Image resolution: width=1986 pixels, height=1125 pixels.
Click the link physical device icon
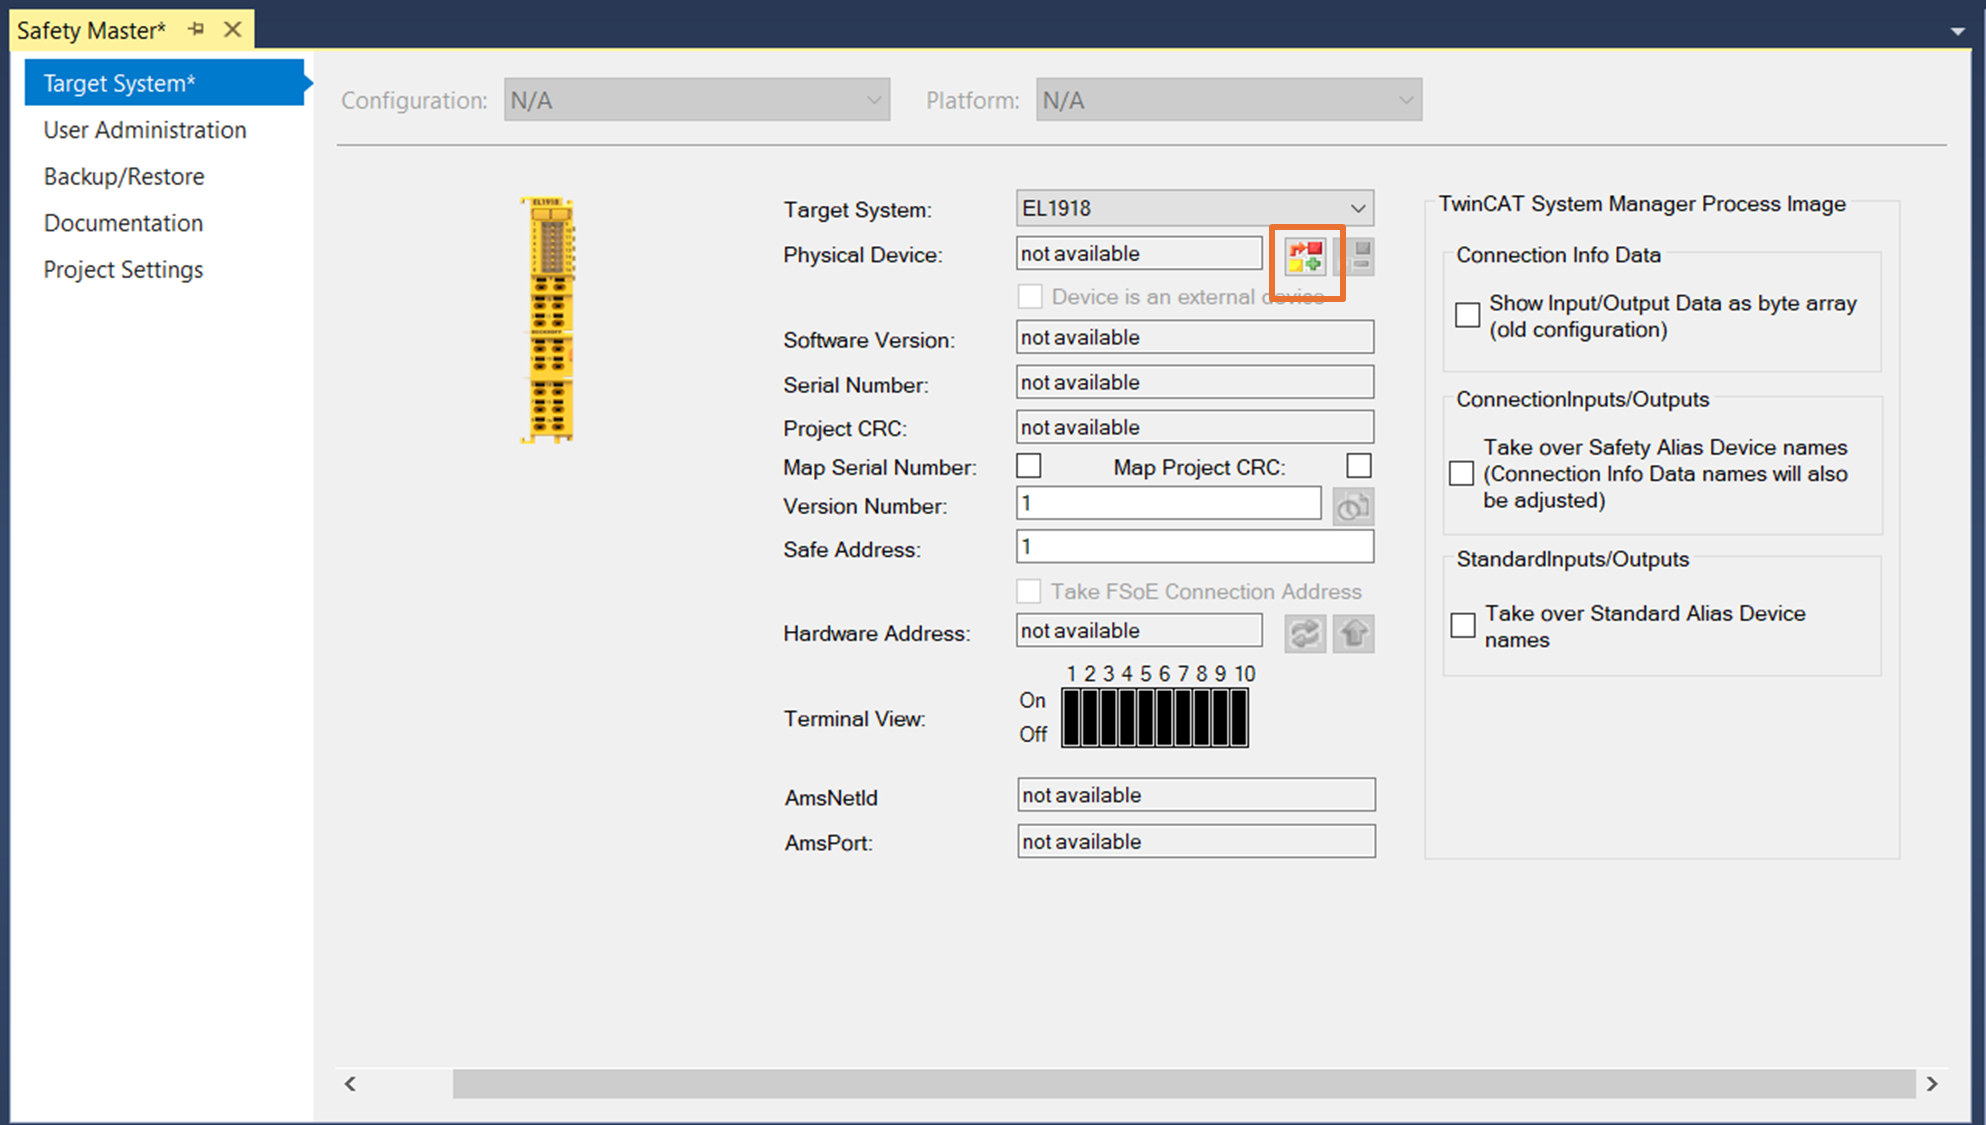[x=1305, y=257]
